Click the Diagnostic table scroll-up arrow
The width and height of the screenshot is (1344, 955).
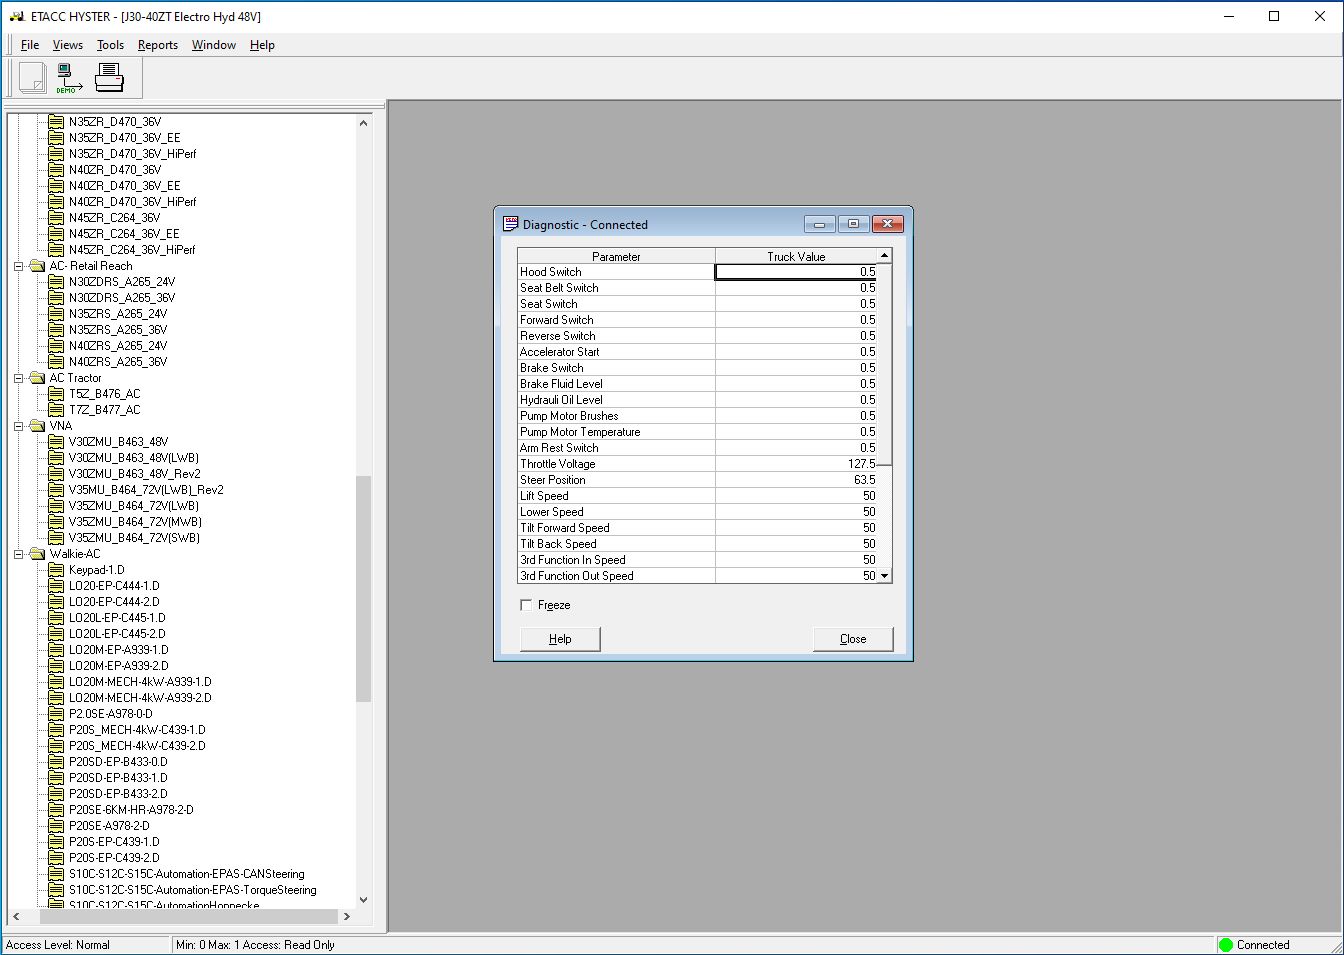tap(884, 256)
